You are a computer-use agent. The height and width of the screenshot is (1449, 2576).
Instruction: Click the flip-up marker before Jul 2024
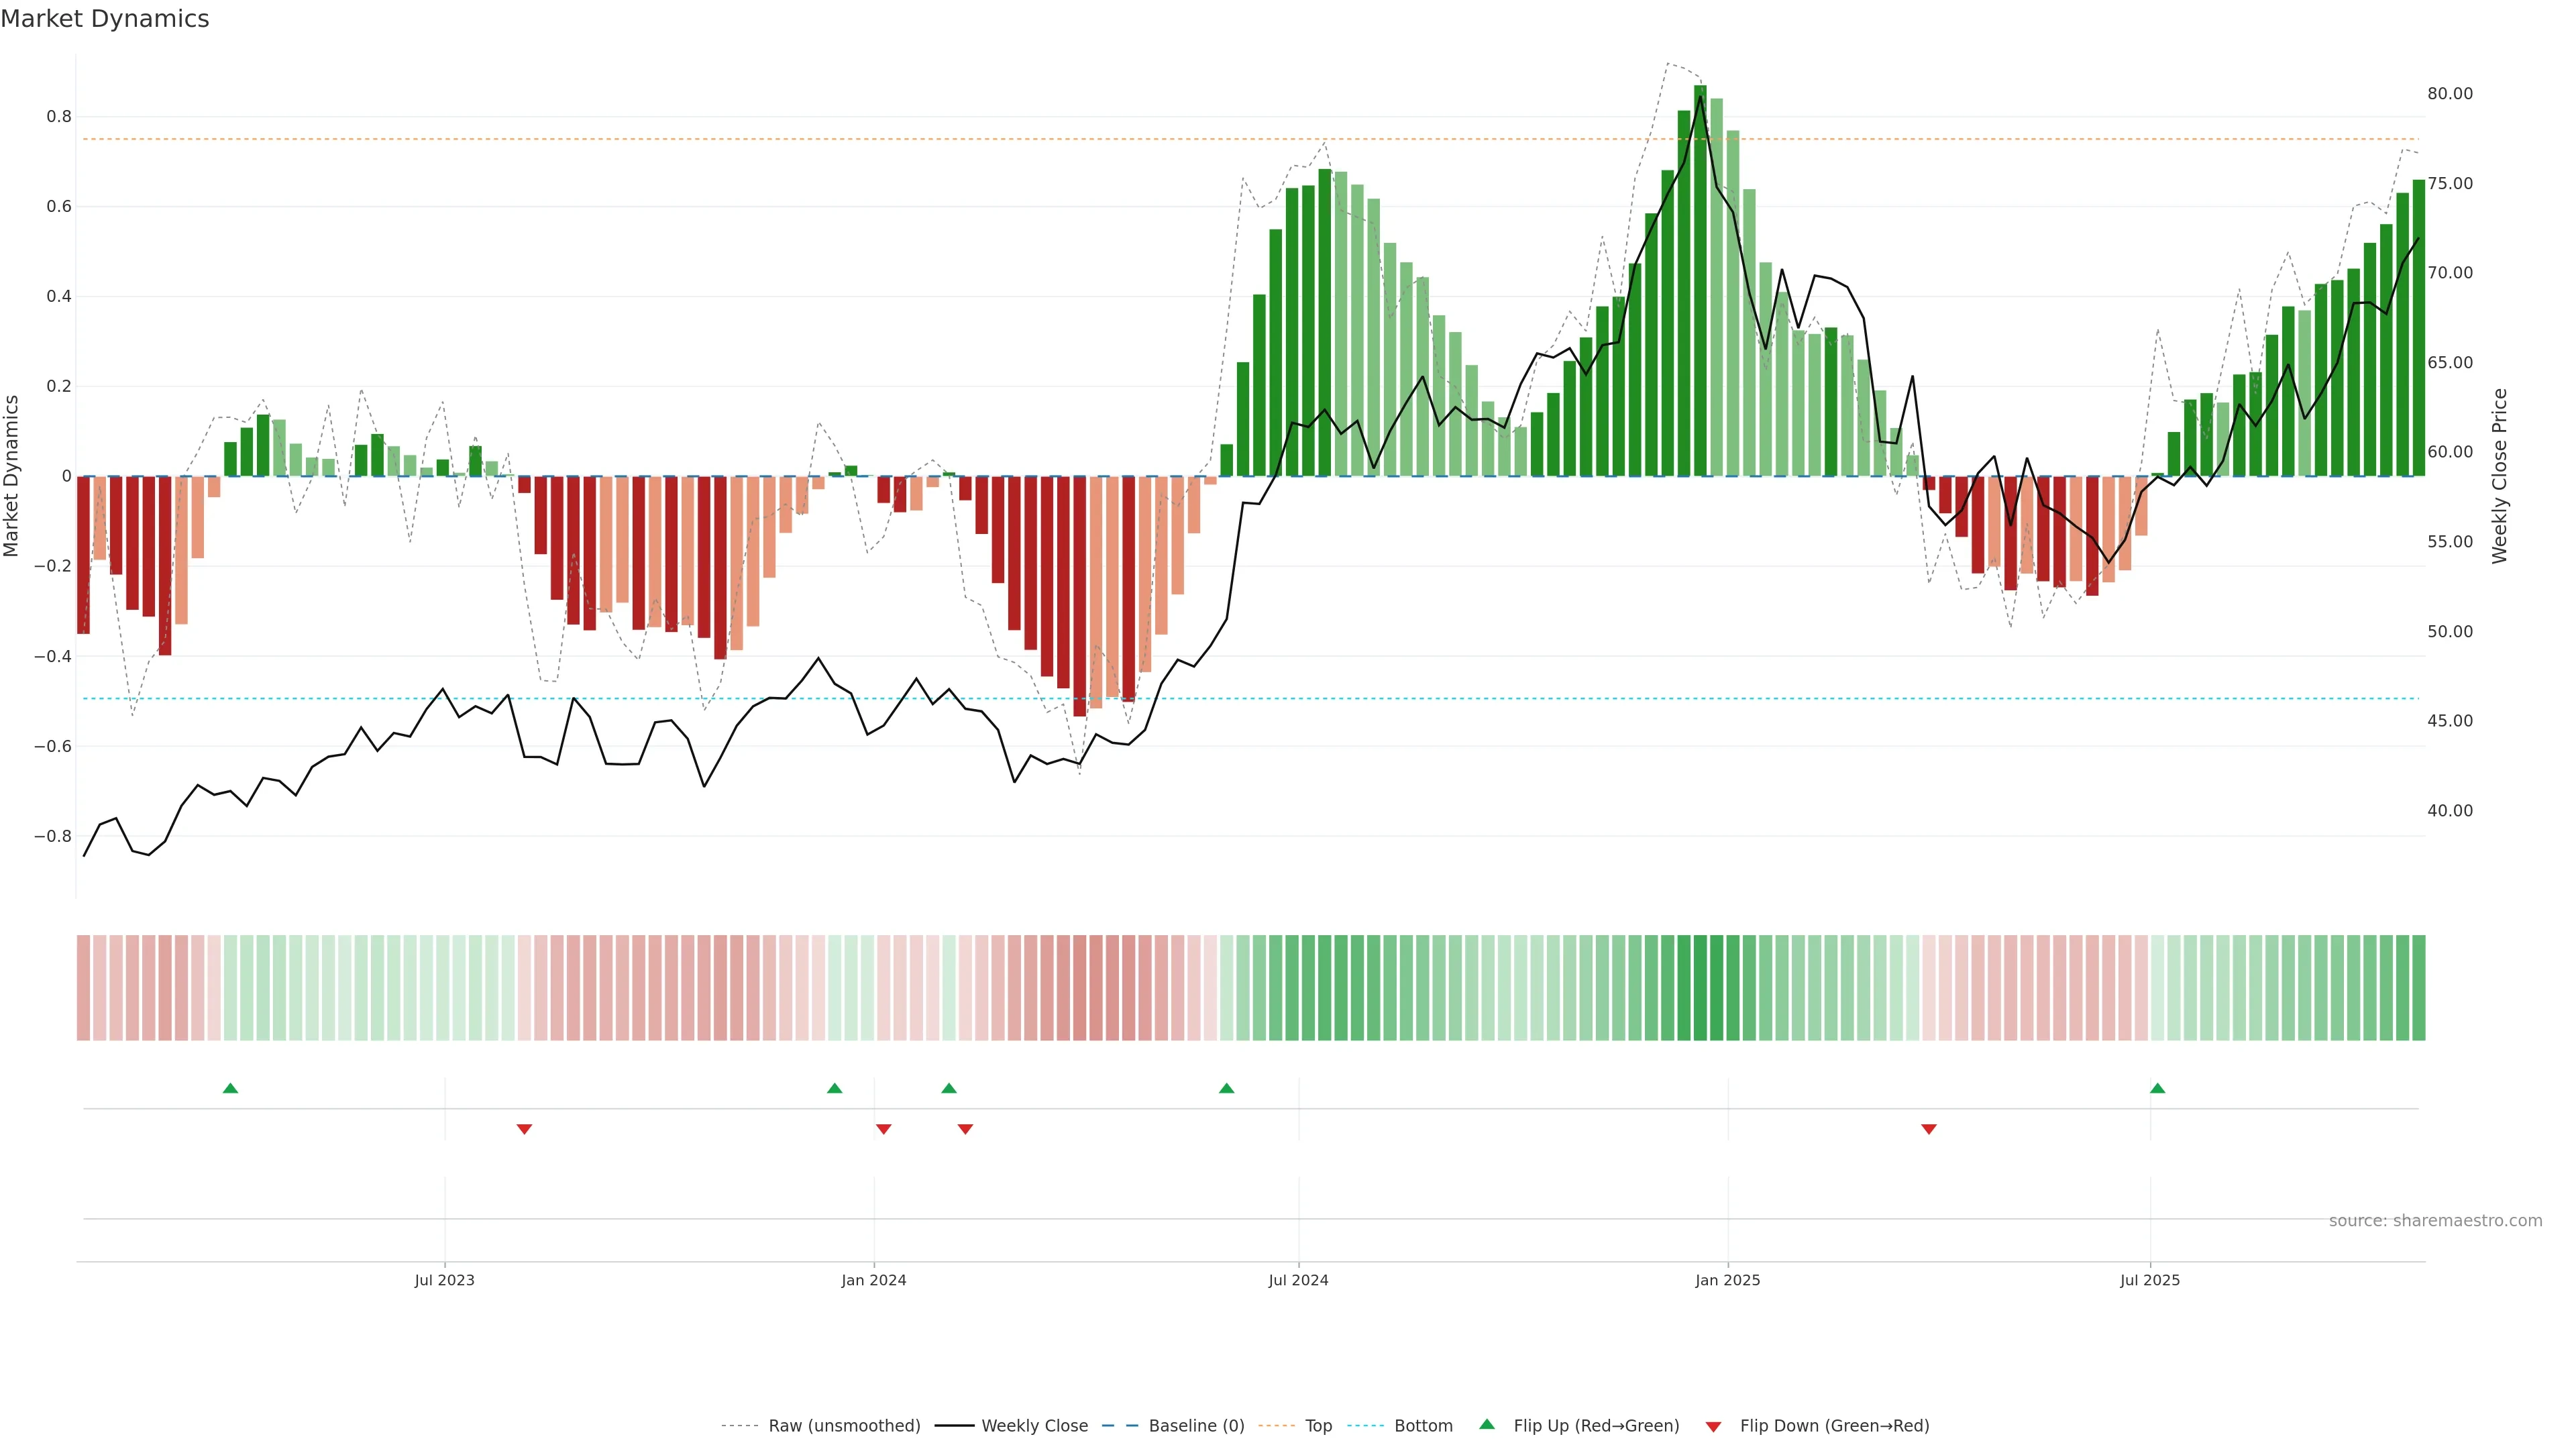[1226, 1088]
